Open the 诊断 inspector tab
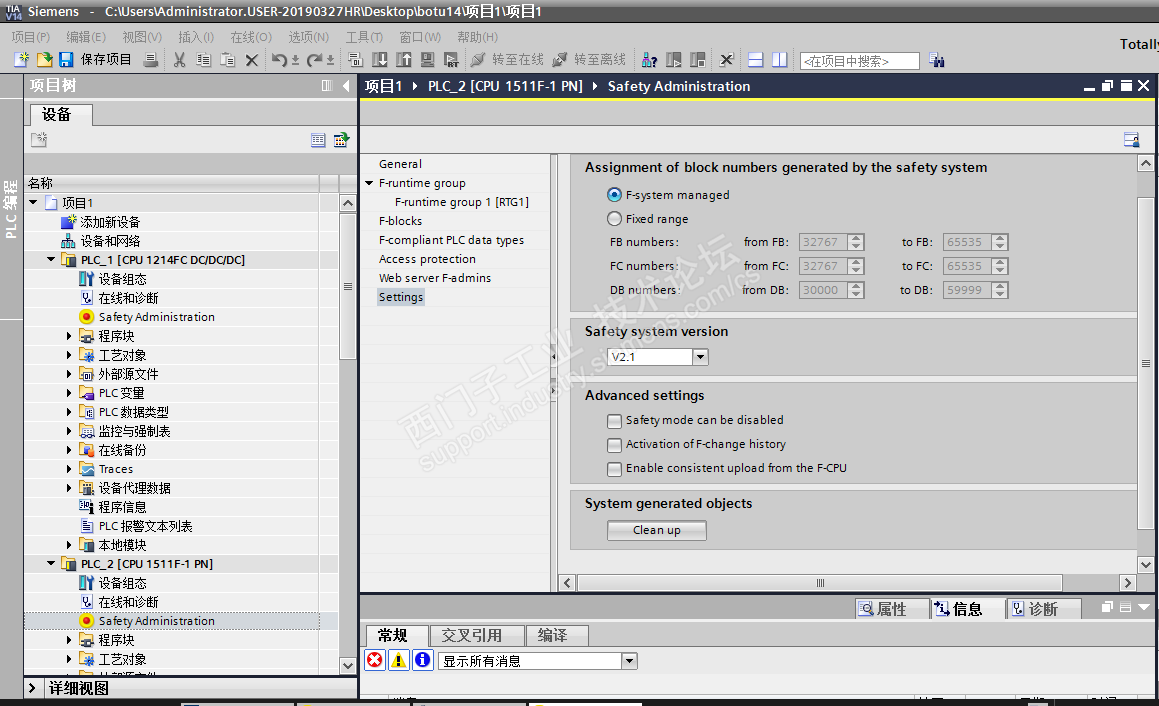The image size is (1159, 706). click(x=1044, y=609)
